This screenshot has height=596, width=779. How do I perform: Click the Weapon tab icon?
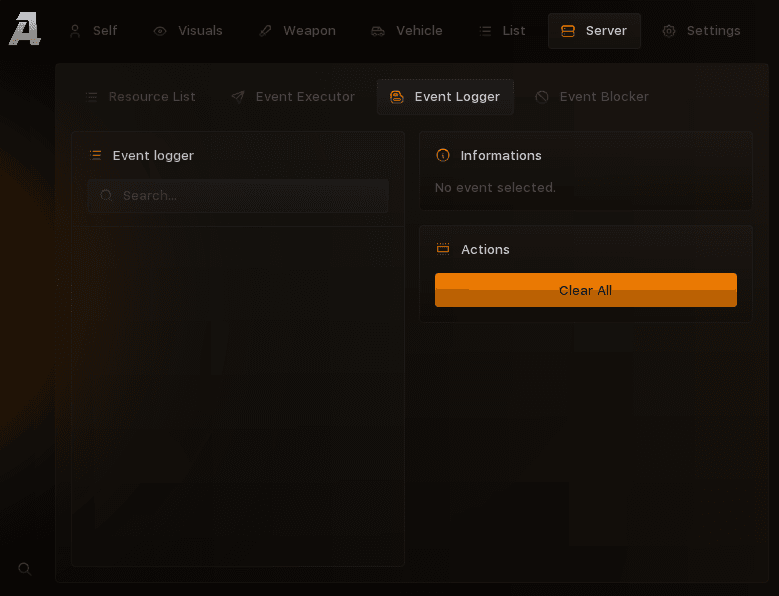click(265, 31)
